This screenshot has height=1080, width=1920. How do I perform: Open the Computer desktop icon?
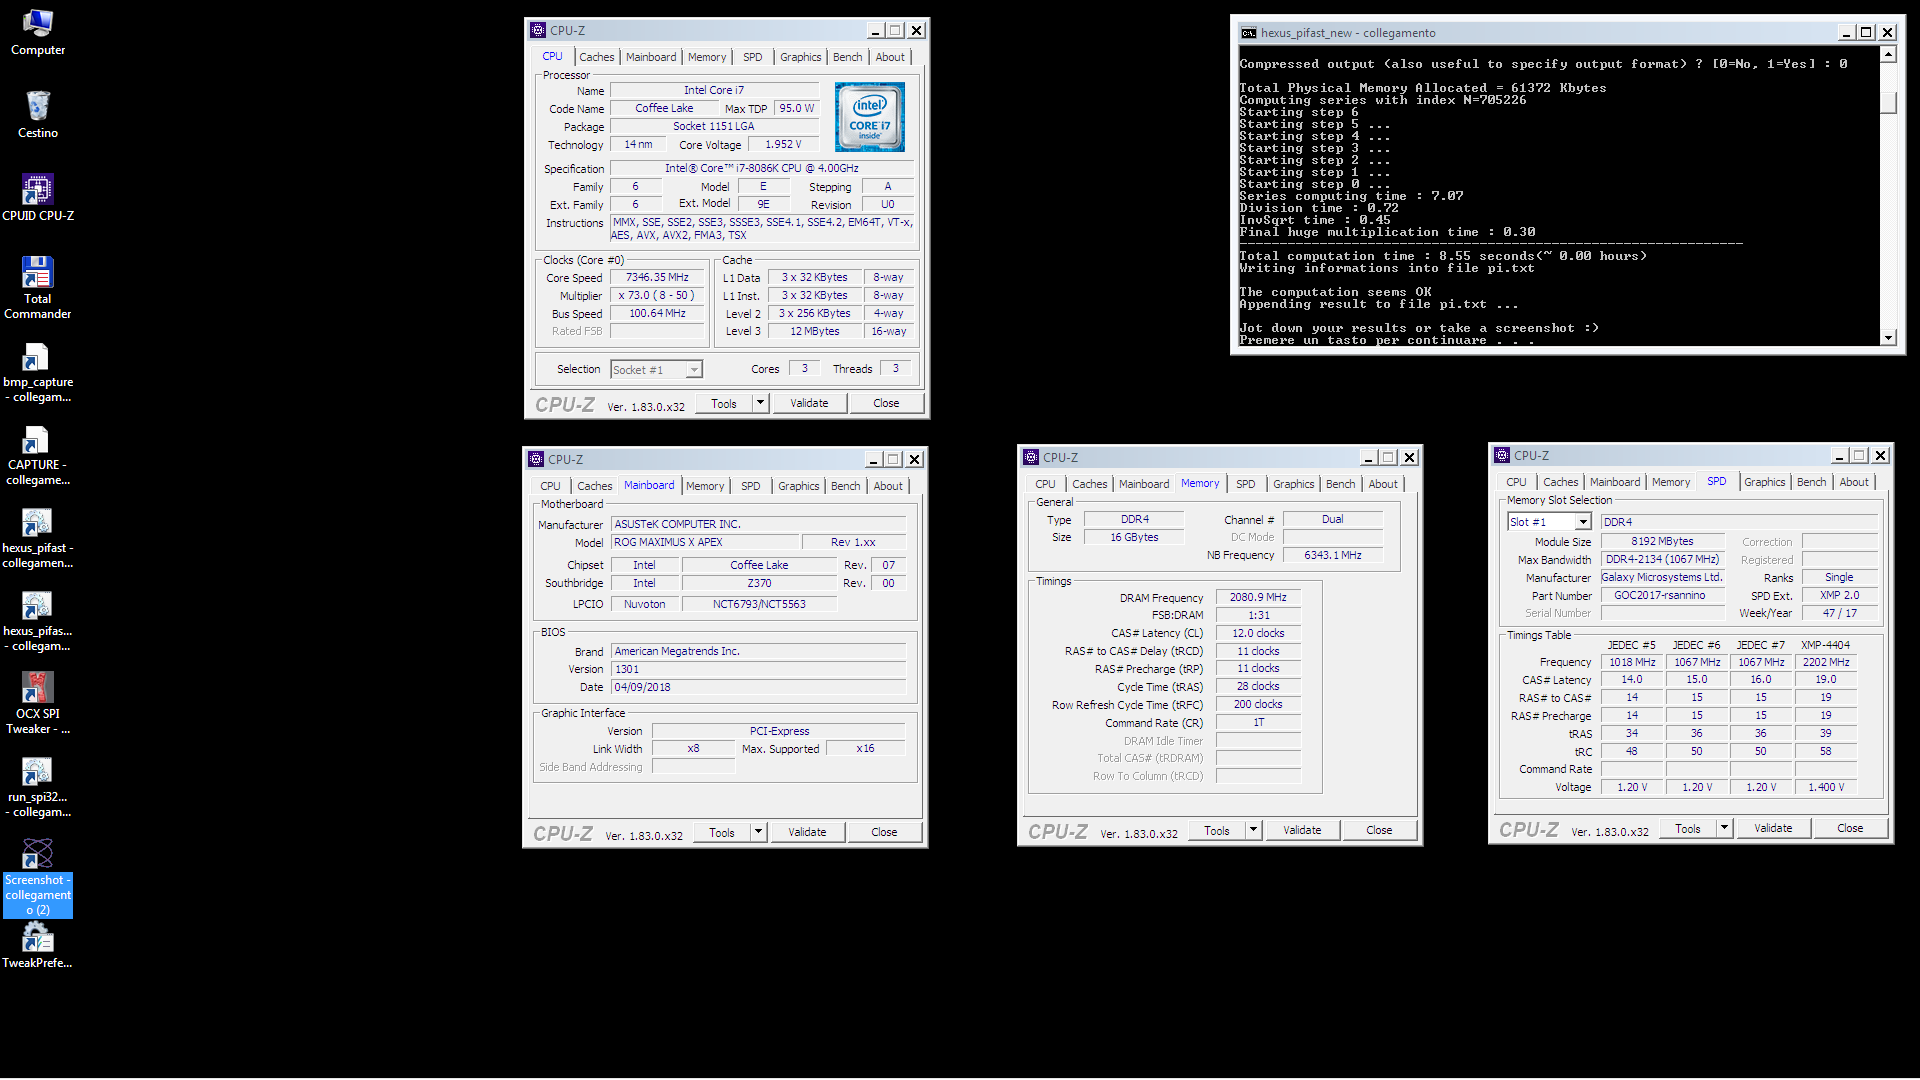tap(37, 32)
